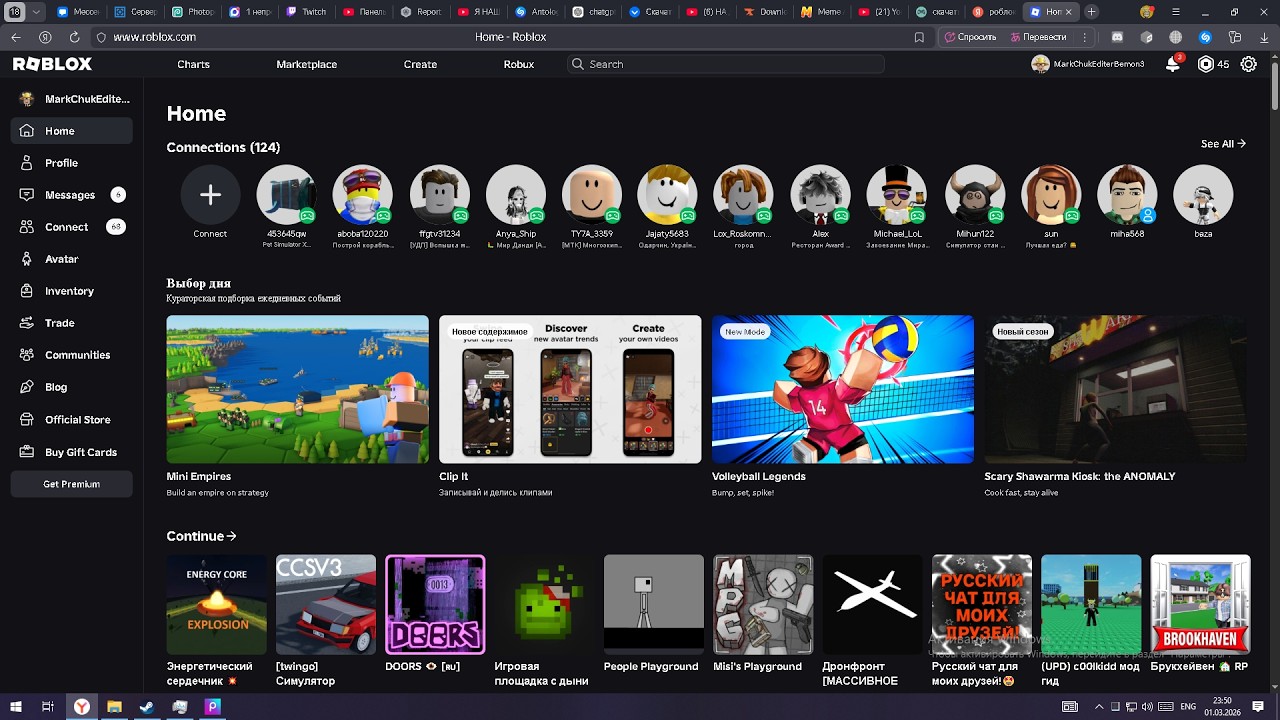Screen dimensions: 1280x720
Task: Click the Profile sidebar icon
Action: click(x=27, y=163)
